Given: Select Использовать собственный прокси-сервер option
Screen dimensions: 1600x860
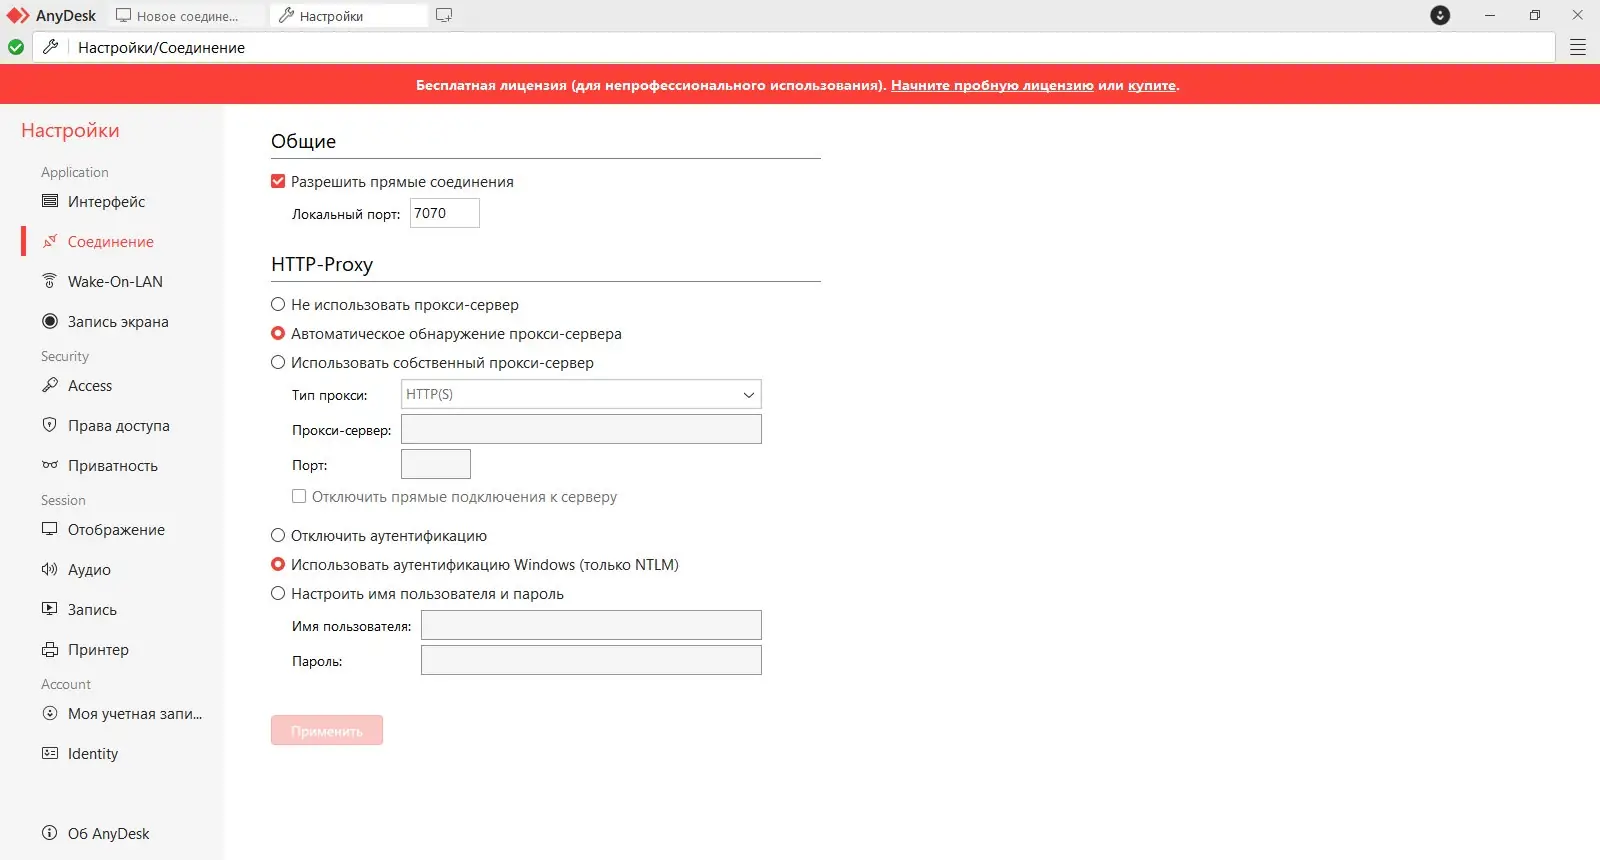Looking at the screenshot, I should pos(278,362).
